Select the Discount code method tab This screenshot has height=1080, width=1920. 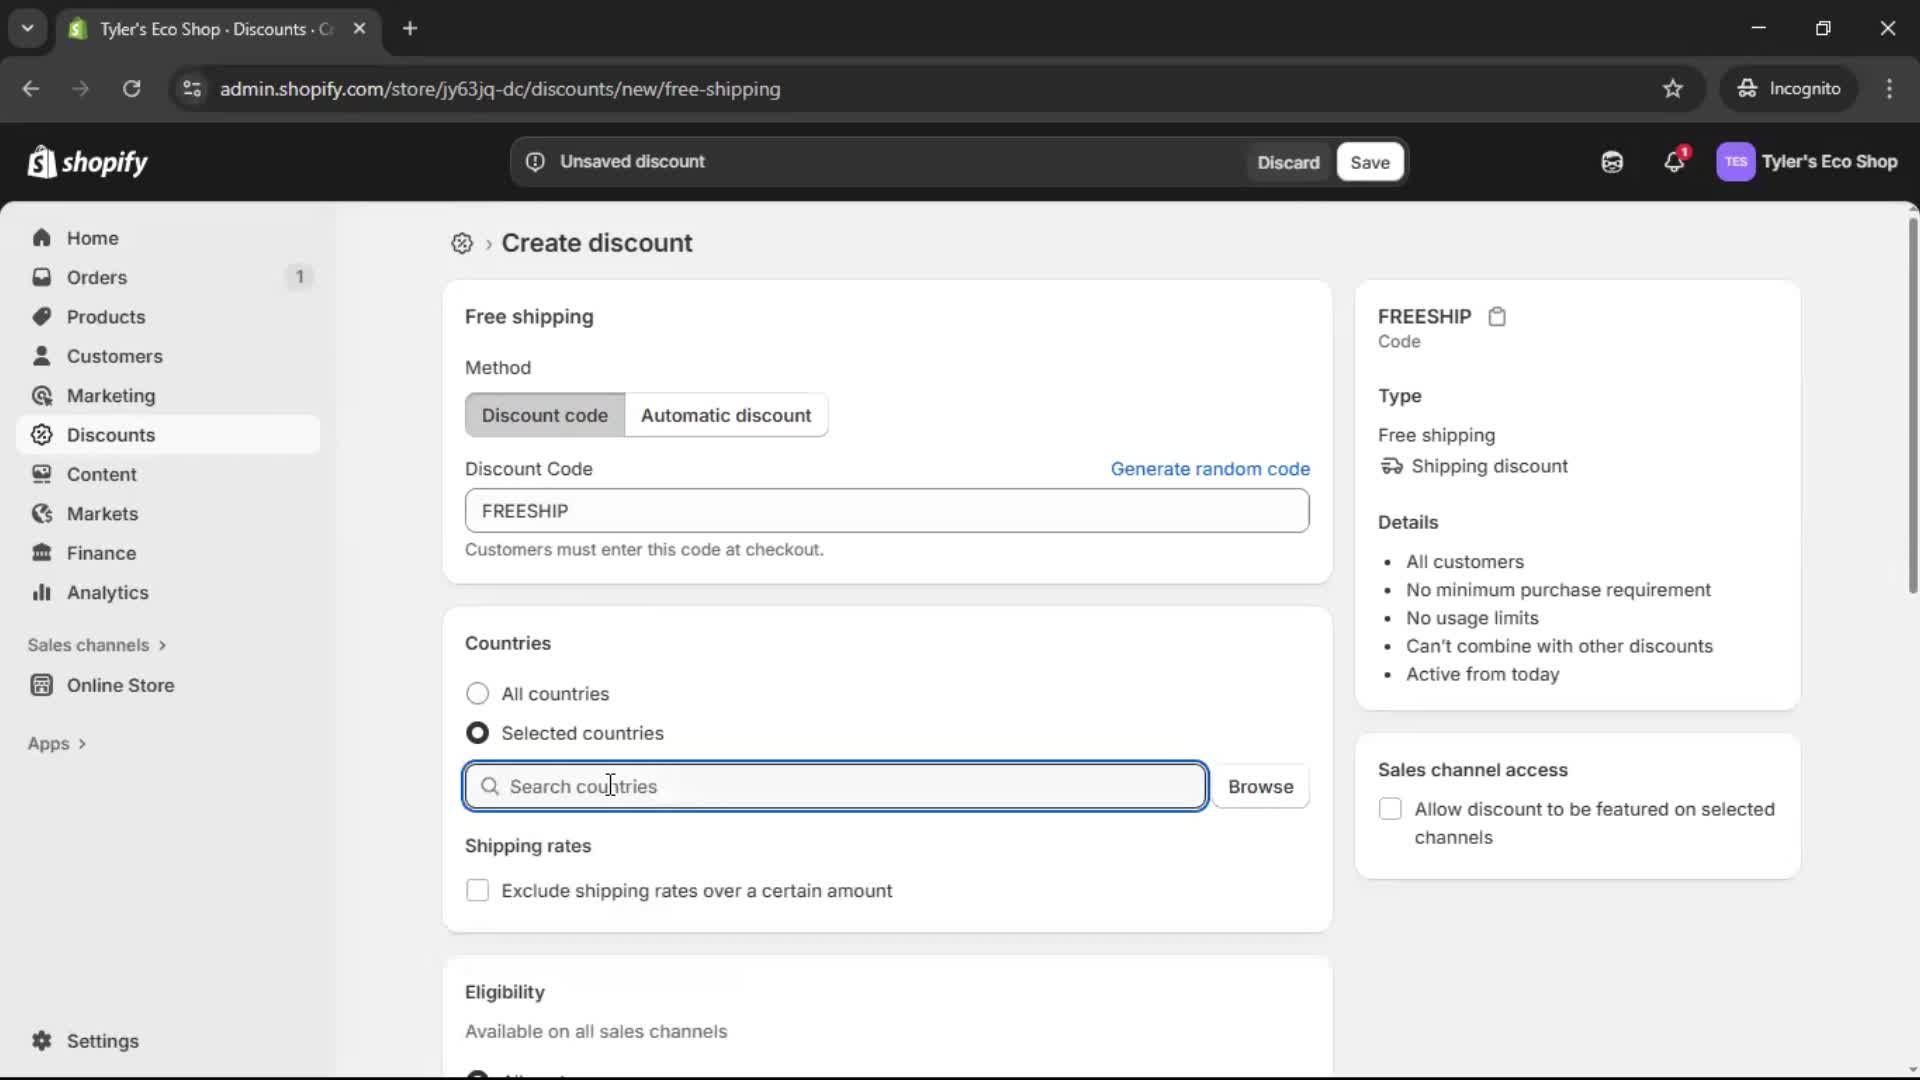(545, 414)
